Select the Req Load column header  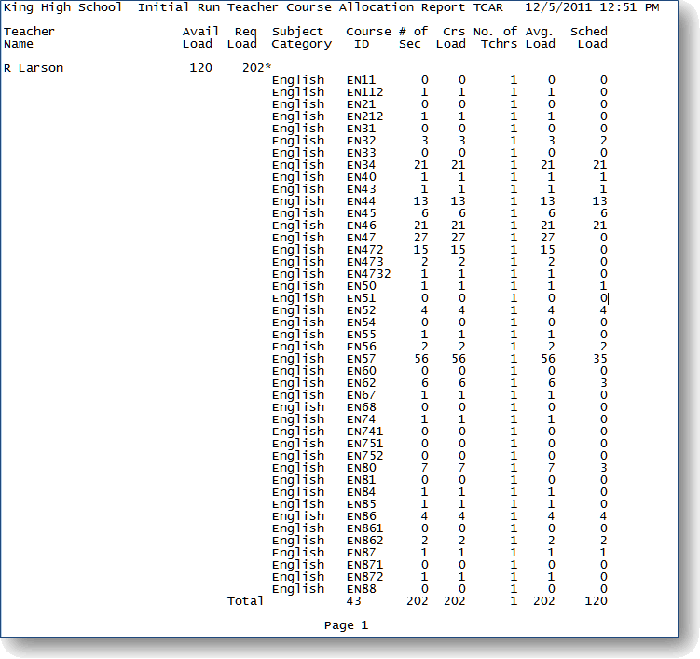[x=242, y=38]
